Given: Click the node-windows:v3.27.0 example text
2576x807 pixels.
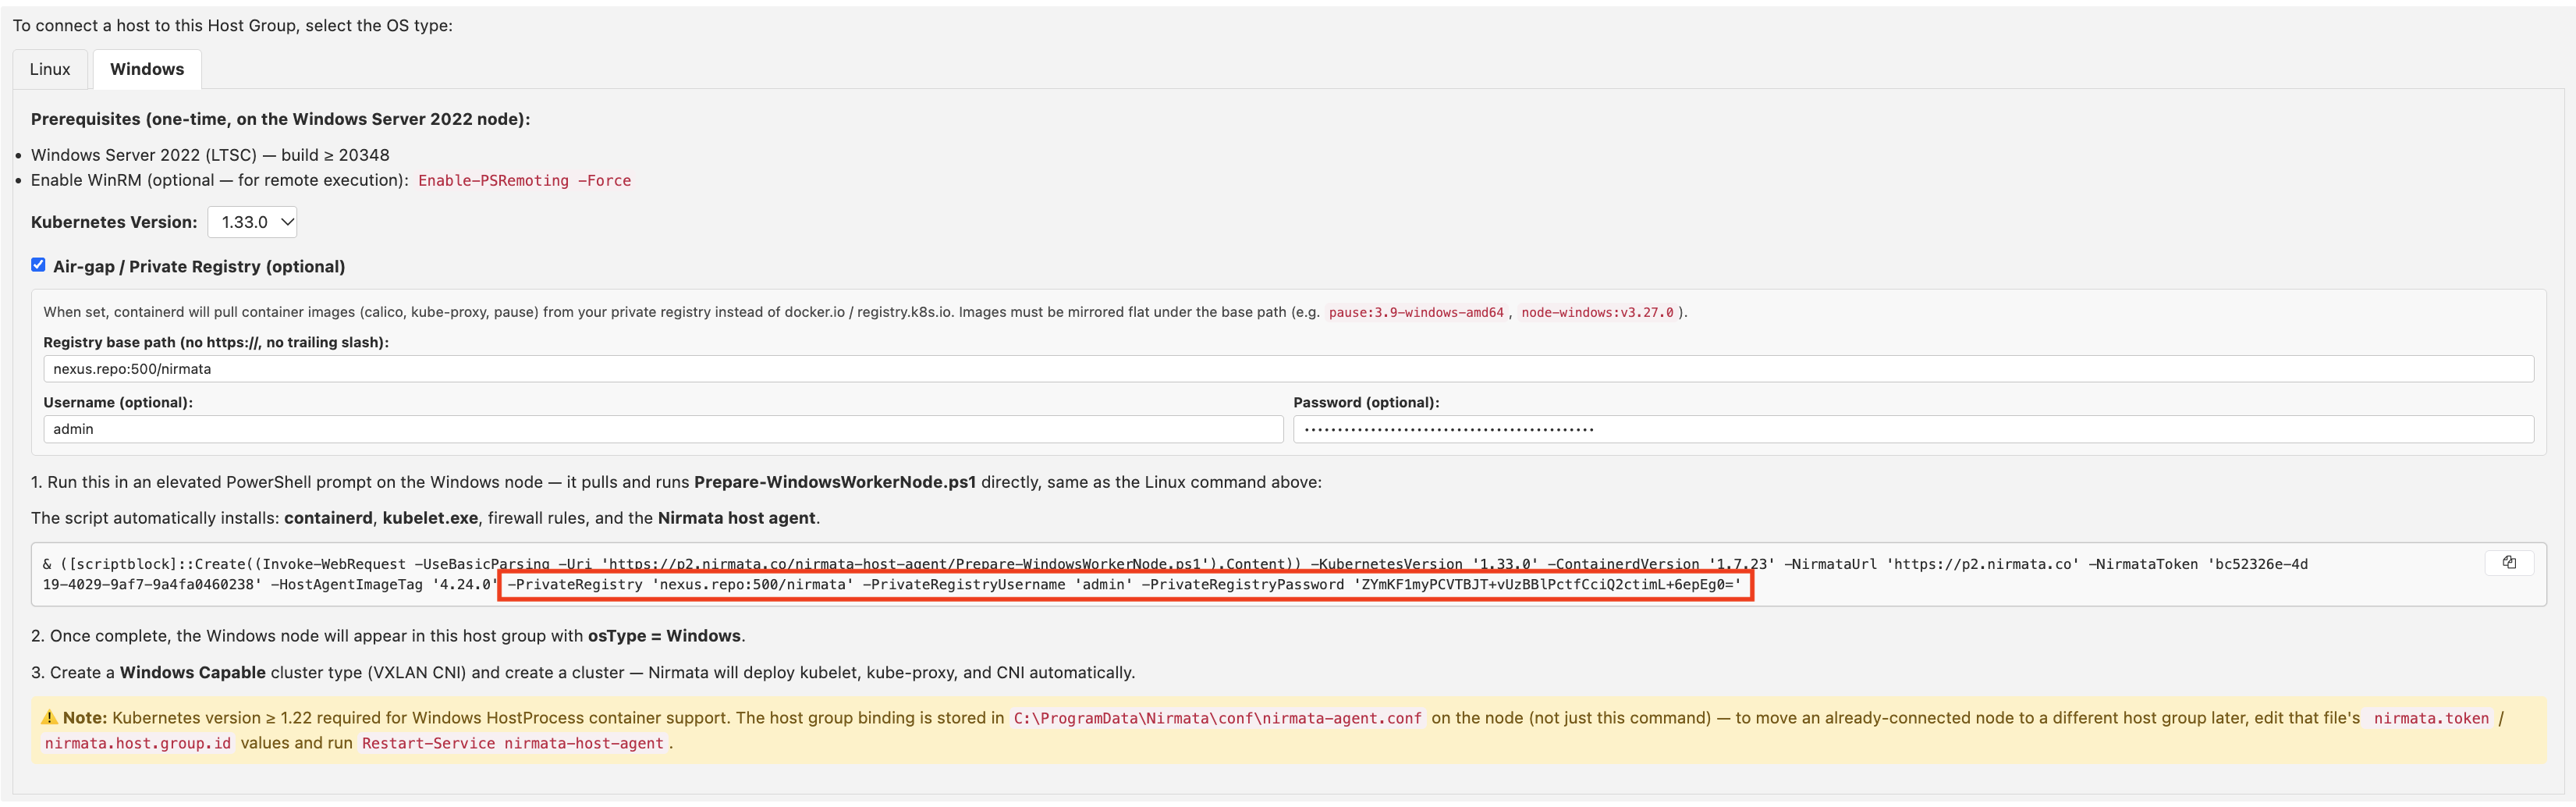Looking at the screenshot, I should [x=1597, y=313].
